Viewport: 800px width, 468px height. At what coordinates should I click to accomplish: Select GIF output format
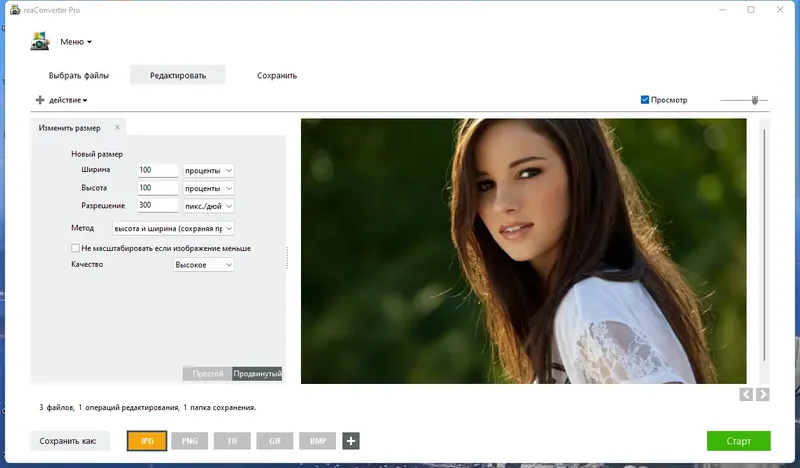tap(275, 441)
